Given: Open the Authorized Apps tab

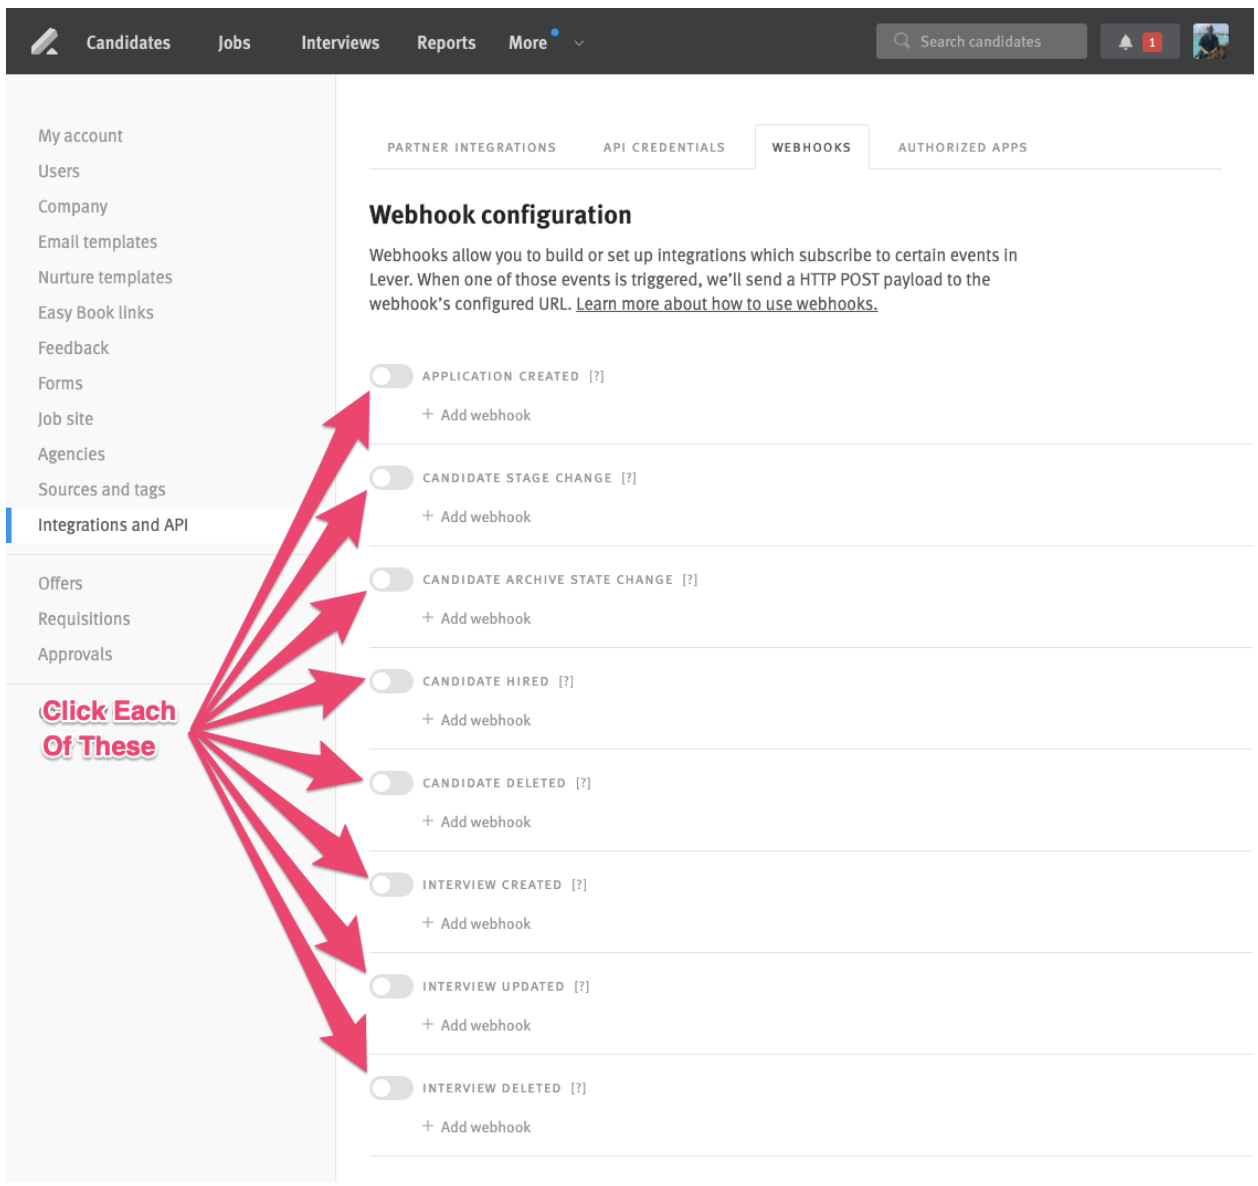Looking at the screenshot, I should [x=963, y=146].
